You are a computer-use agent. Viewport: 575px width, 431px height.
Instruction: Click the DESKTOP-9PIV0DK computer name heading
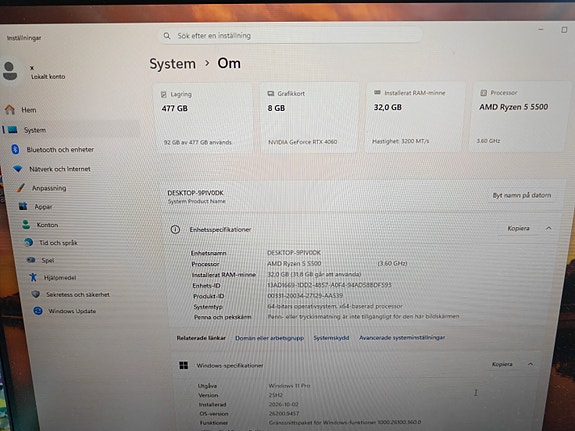pos(195,193)
